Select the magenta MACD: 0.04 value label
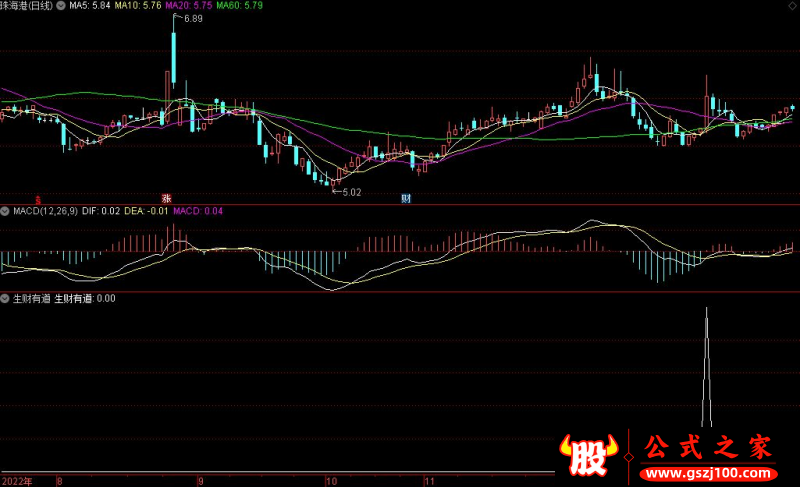 click(198, 211)
